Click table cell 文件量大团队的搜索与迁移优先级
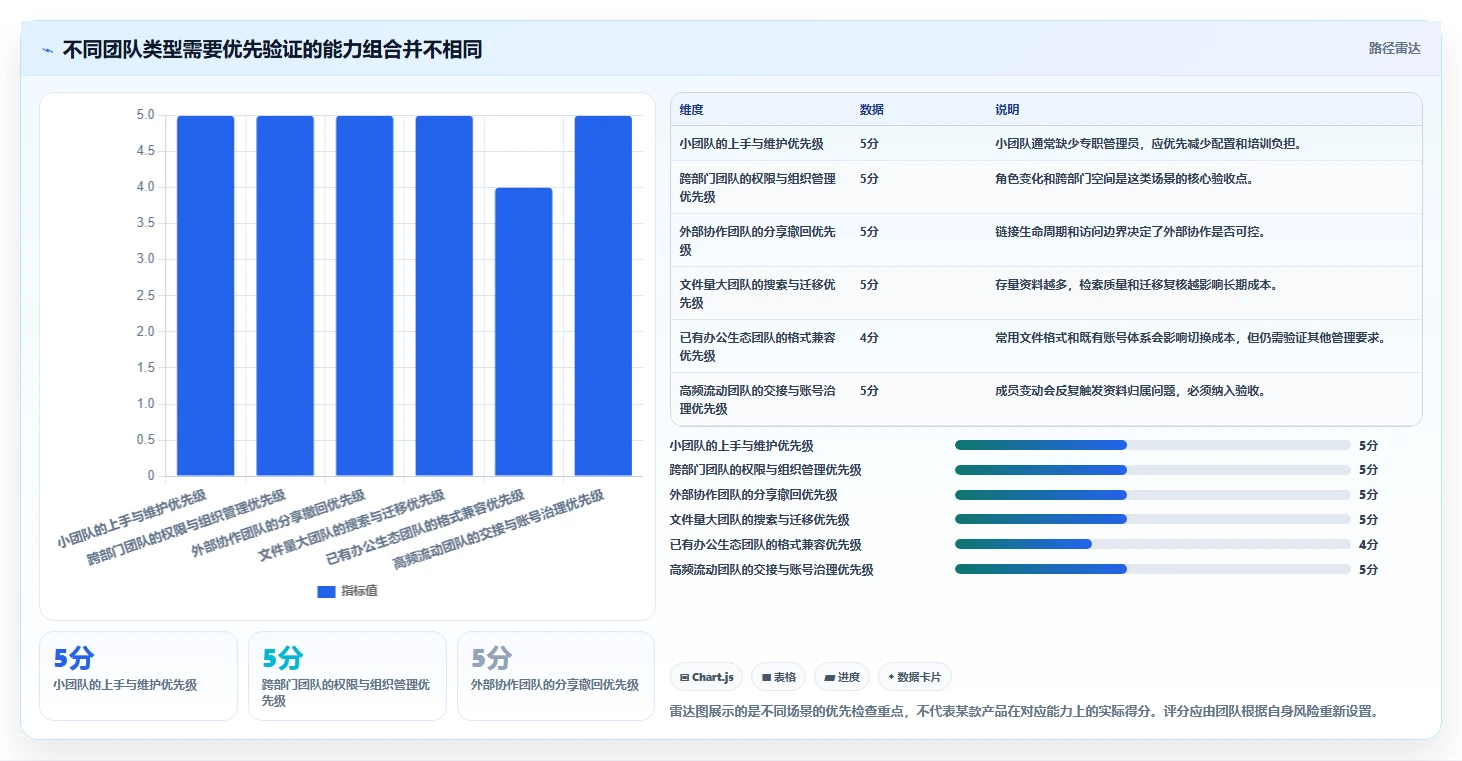This screenshot has width=1462, height=761. coord(757,294)
